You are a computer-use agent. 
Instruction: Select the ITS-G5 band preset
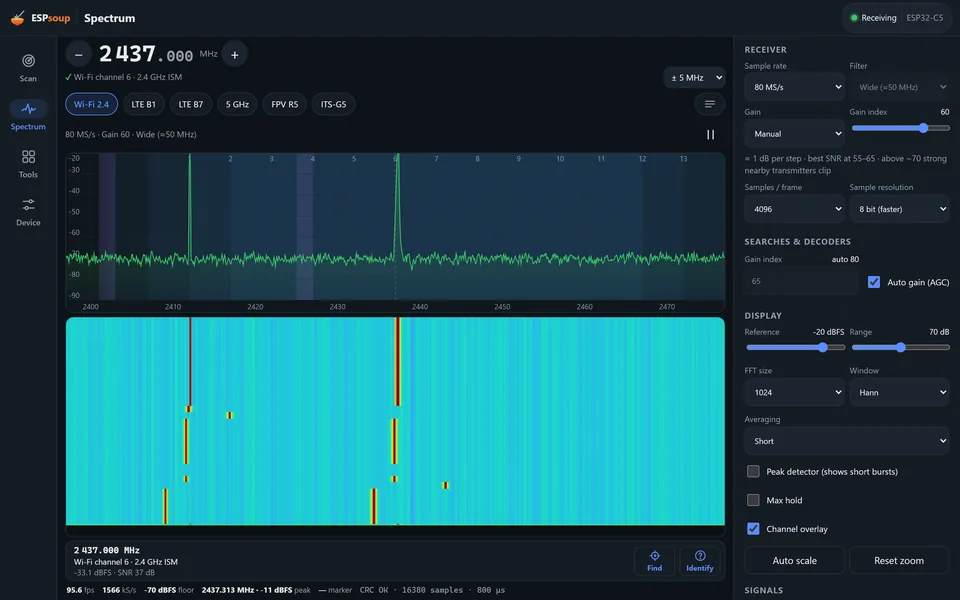click(x=334, y=104)
